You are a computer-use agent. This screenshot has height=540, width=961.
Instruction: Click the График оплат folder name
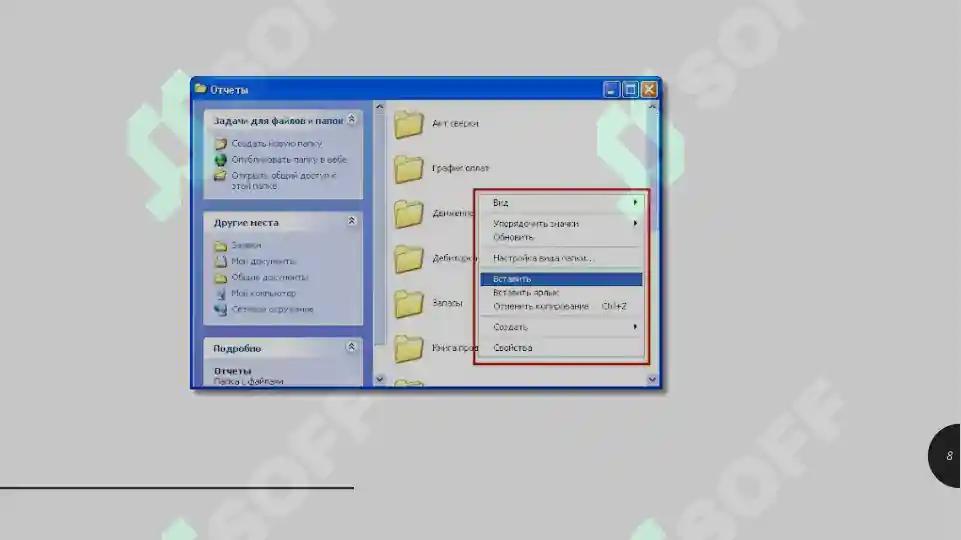pos(460,168)
